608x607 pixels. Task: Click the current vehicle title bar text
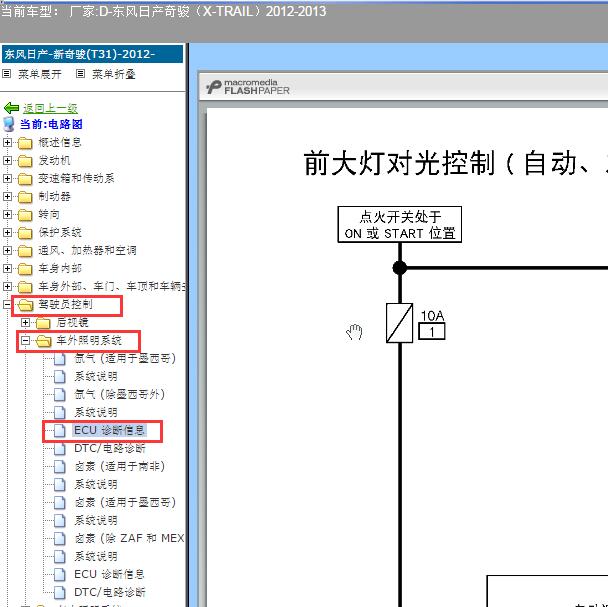164,11
